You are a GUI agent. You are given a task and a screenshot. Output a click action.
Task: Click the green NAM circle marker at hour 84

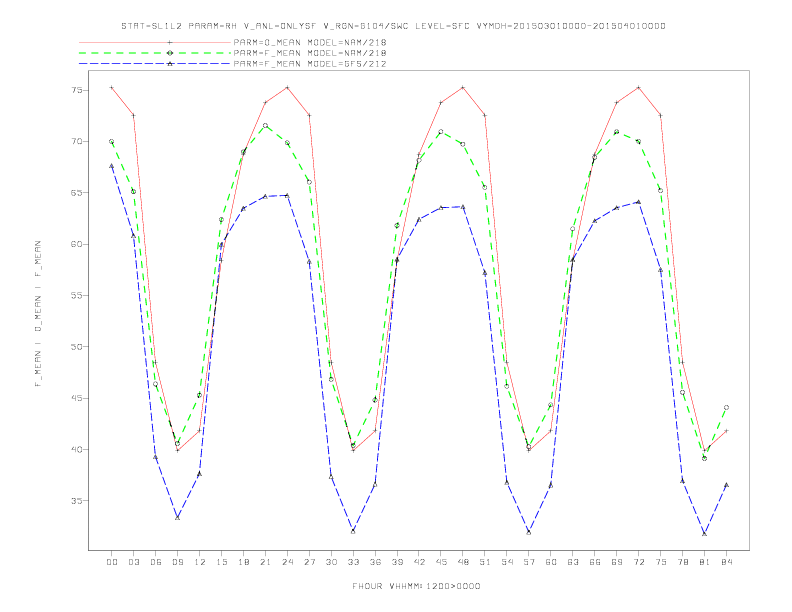click(x=726, y=407)
